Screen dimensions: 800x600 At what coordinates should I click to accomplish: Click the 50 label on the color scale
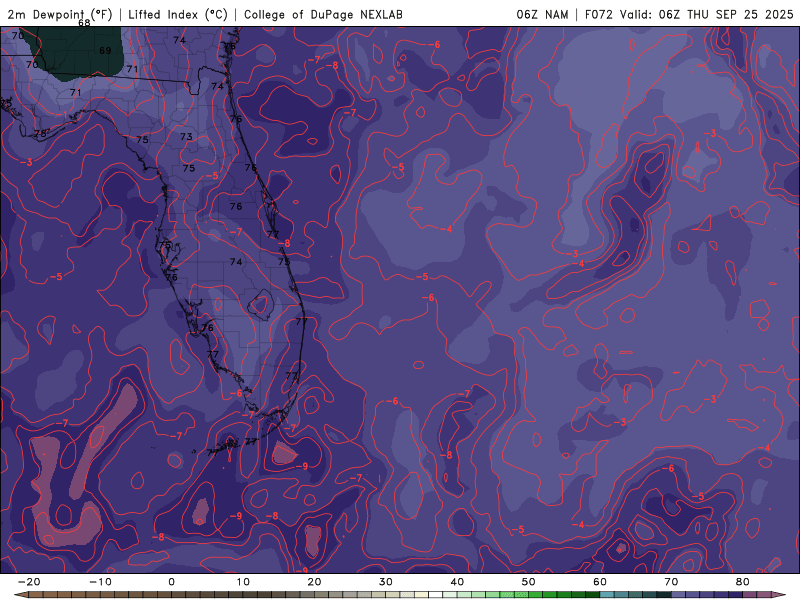tap(529, 582)
